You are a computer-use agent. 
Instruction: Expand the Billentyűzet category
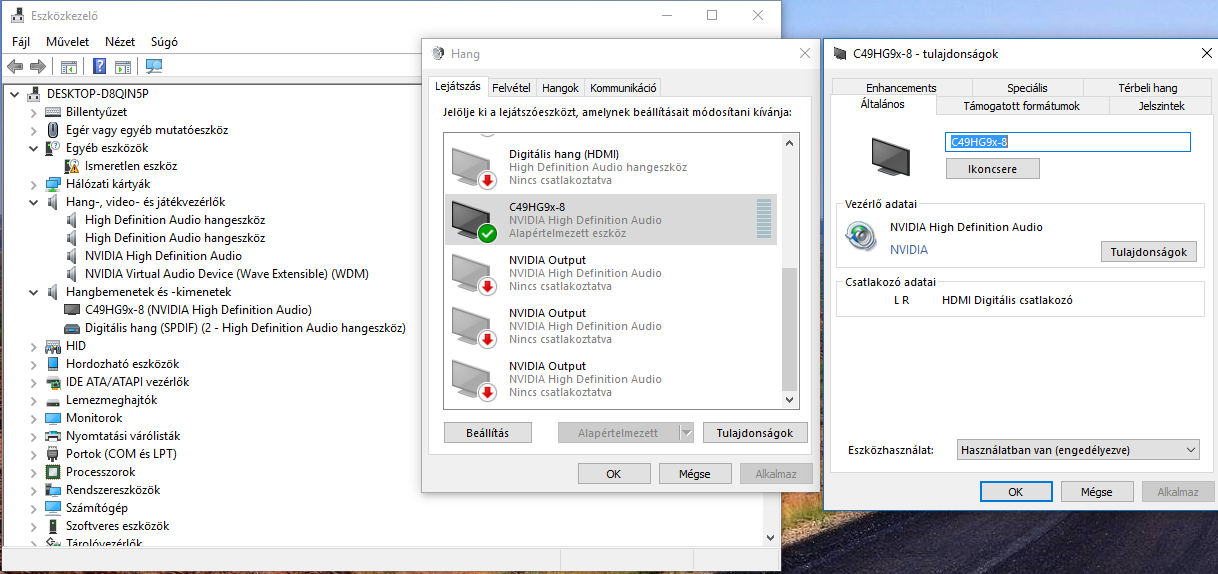[x=33, y=112]
